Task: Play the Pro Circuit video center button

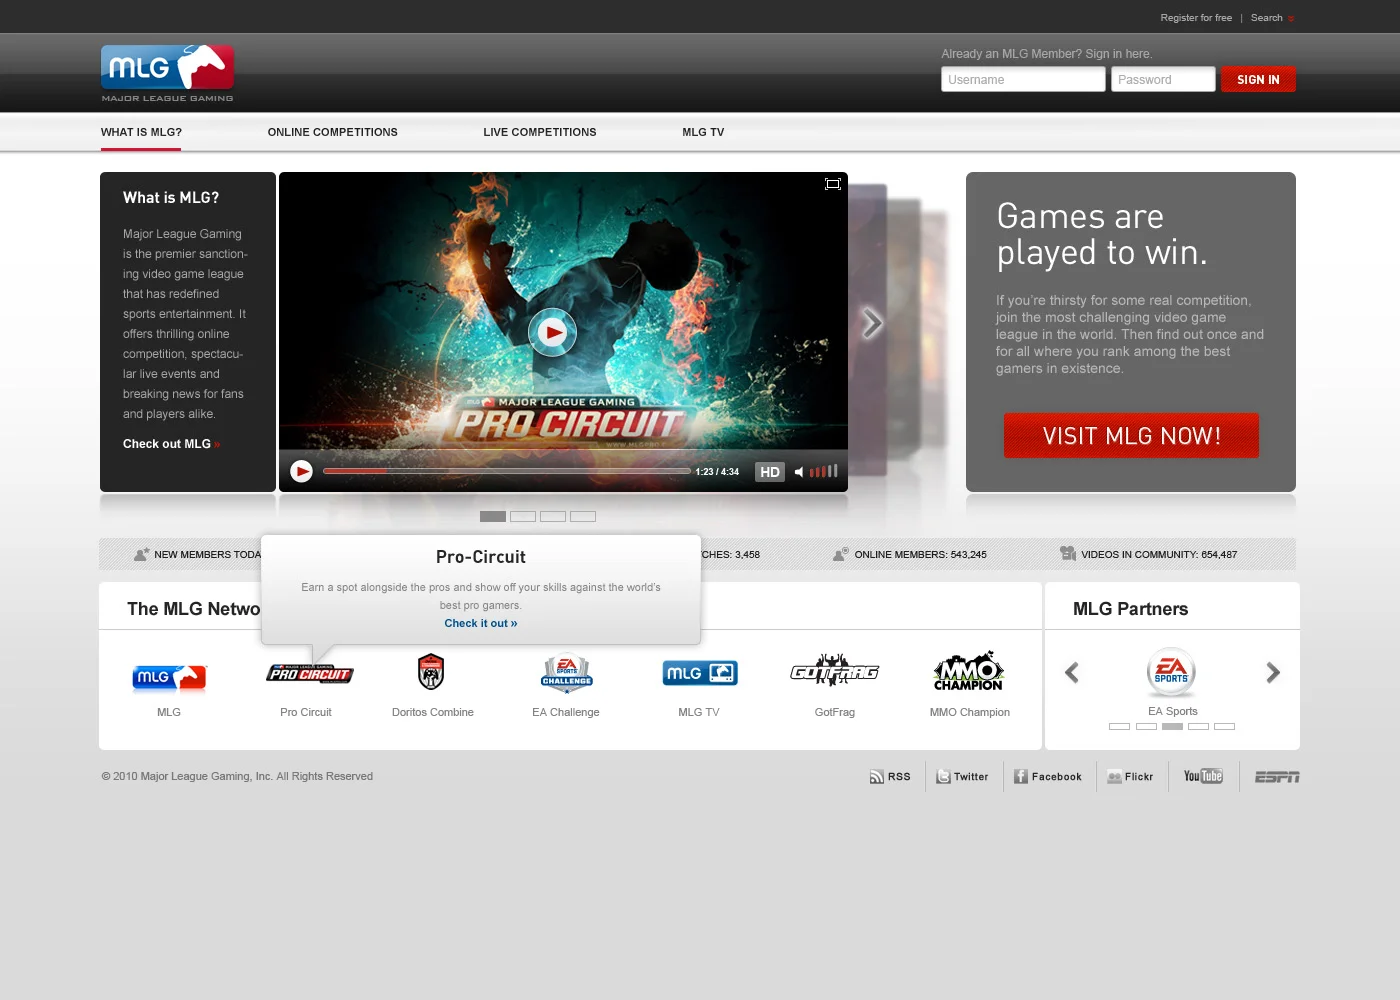Action: [x=552, y=333]
